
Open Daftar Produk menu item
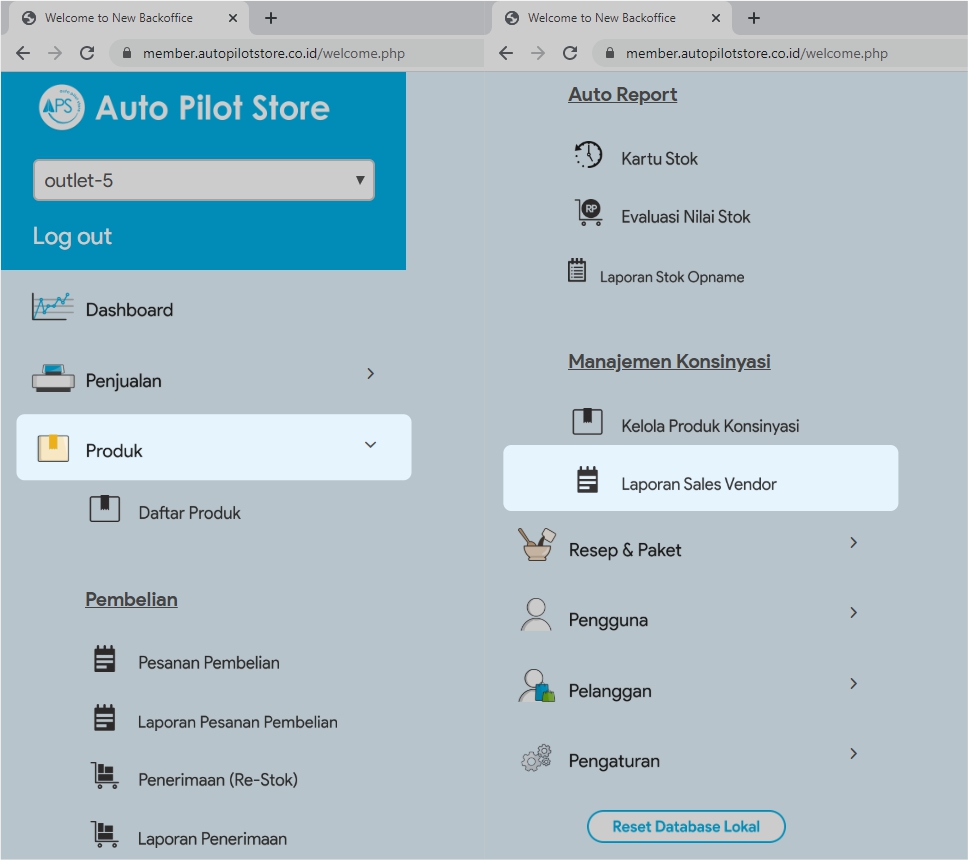click(190, 513)
